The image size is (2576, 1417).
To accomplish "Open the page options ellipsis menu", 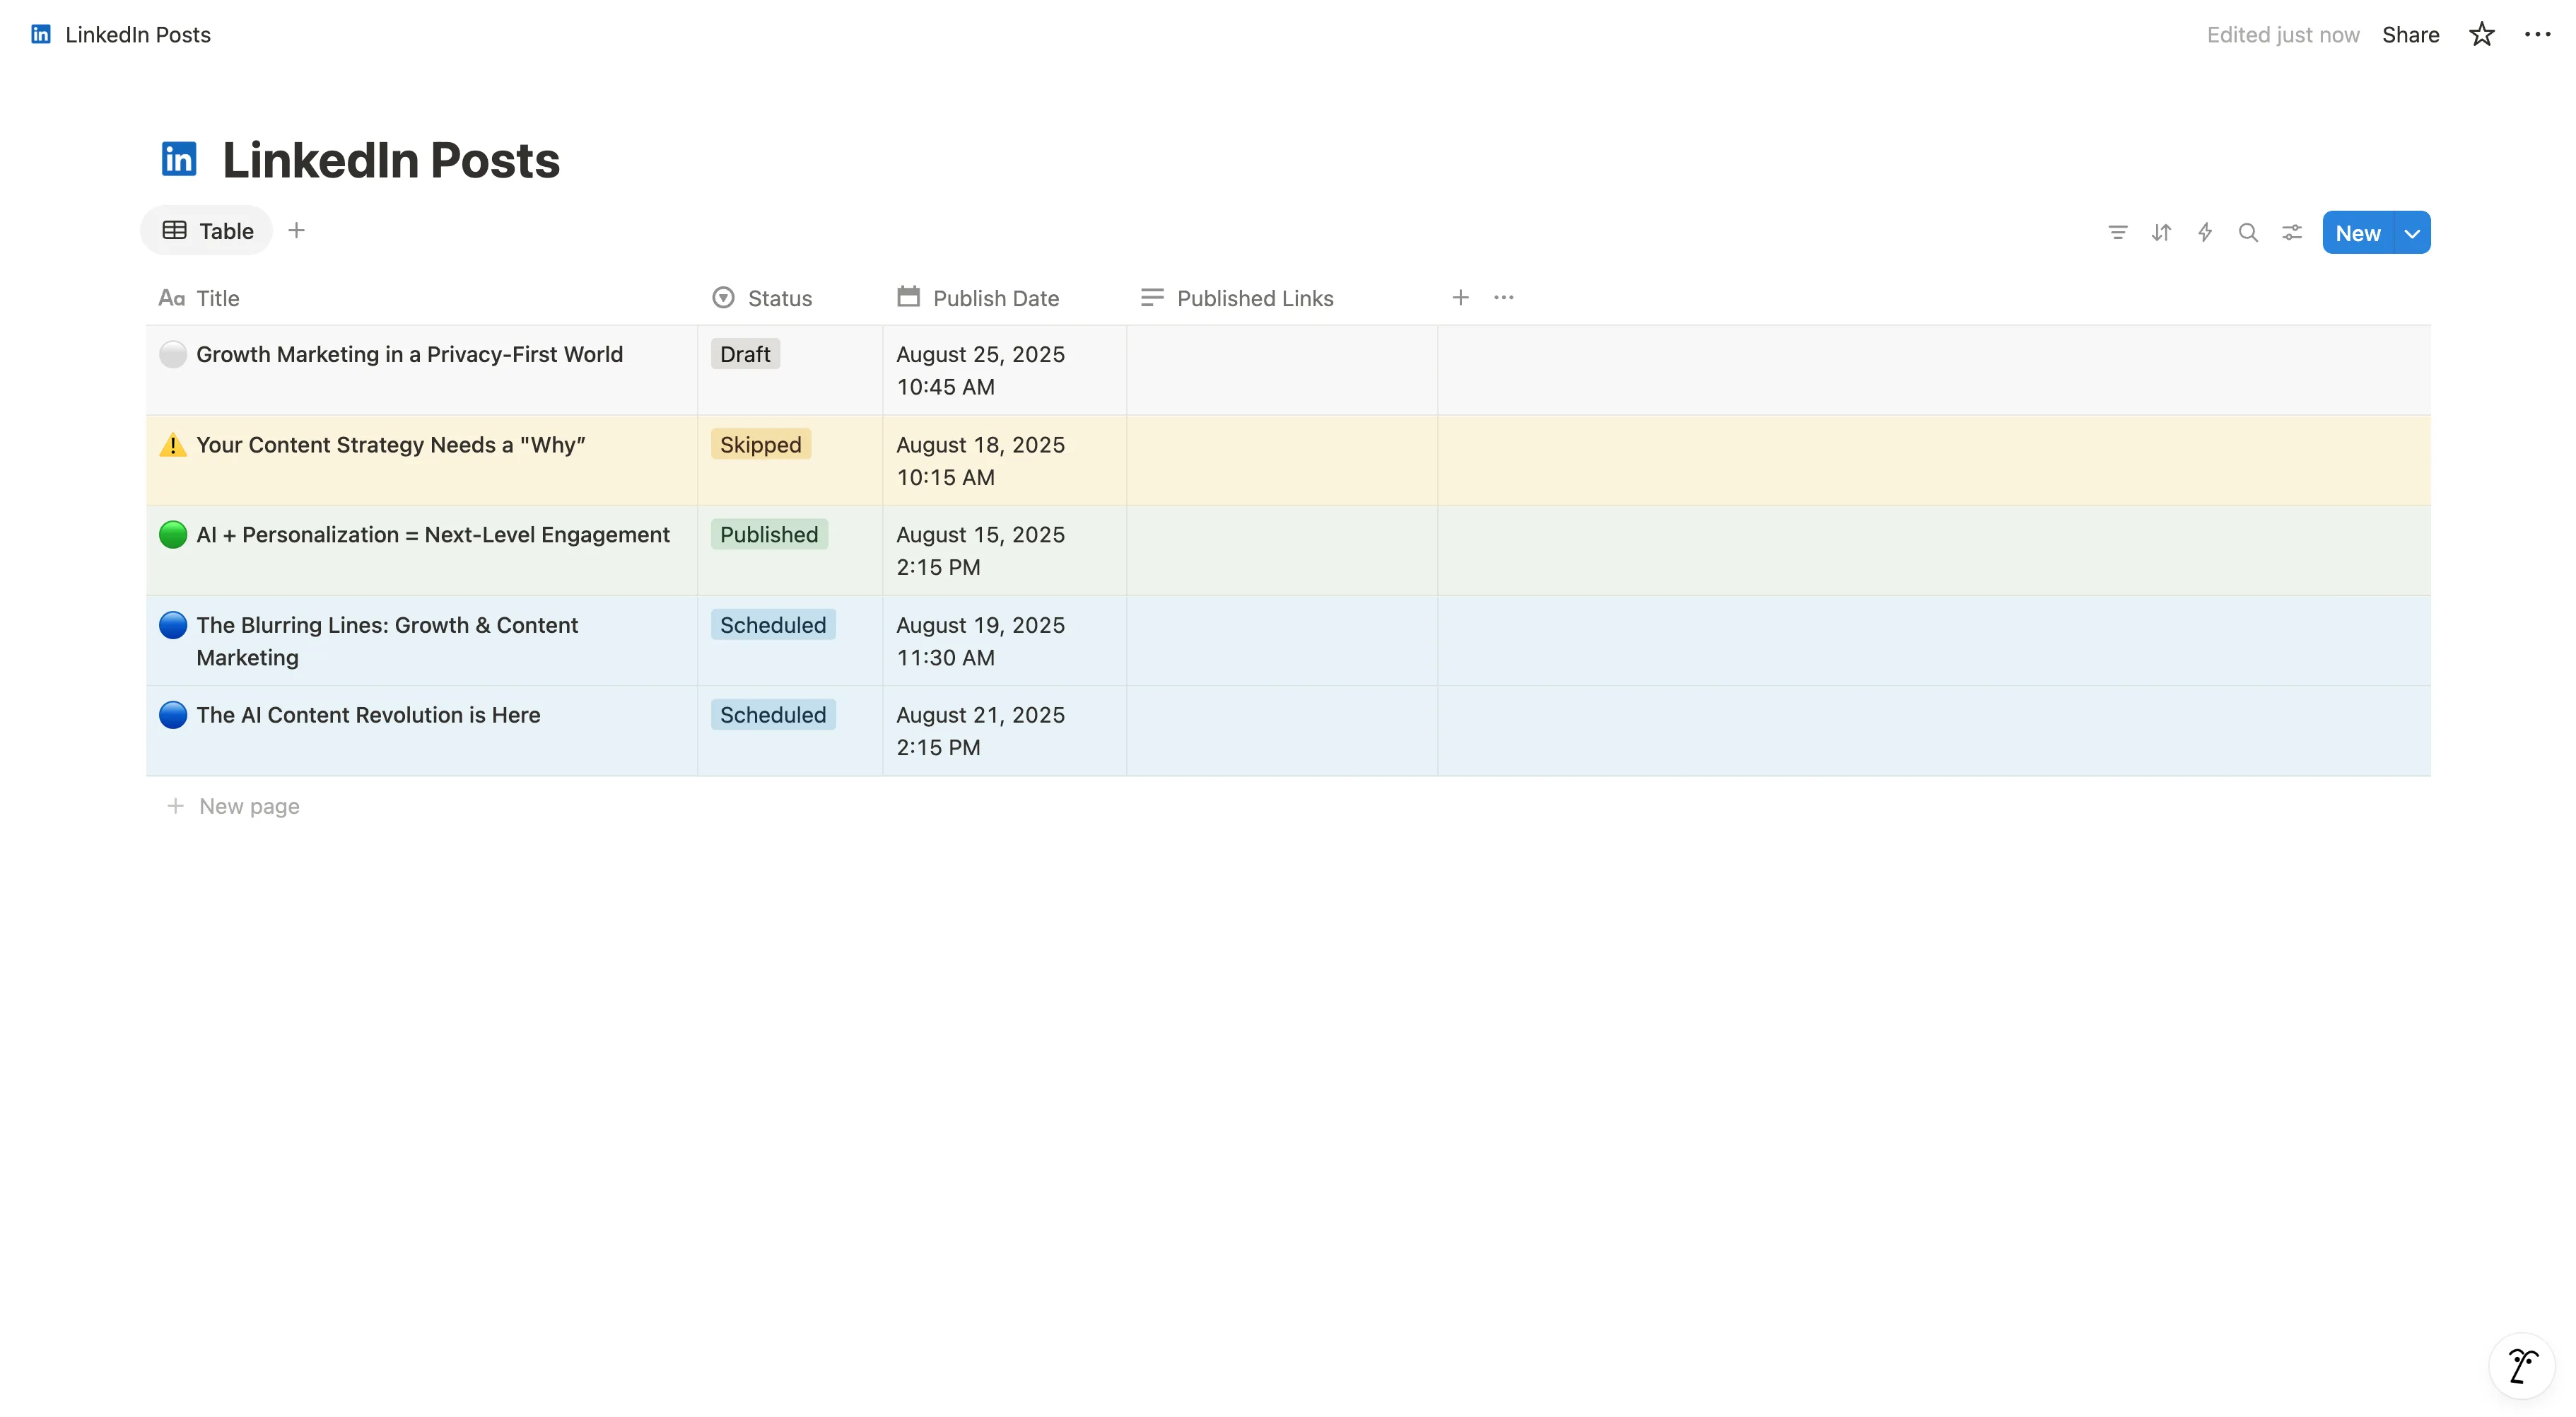I will point(2537,34).
